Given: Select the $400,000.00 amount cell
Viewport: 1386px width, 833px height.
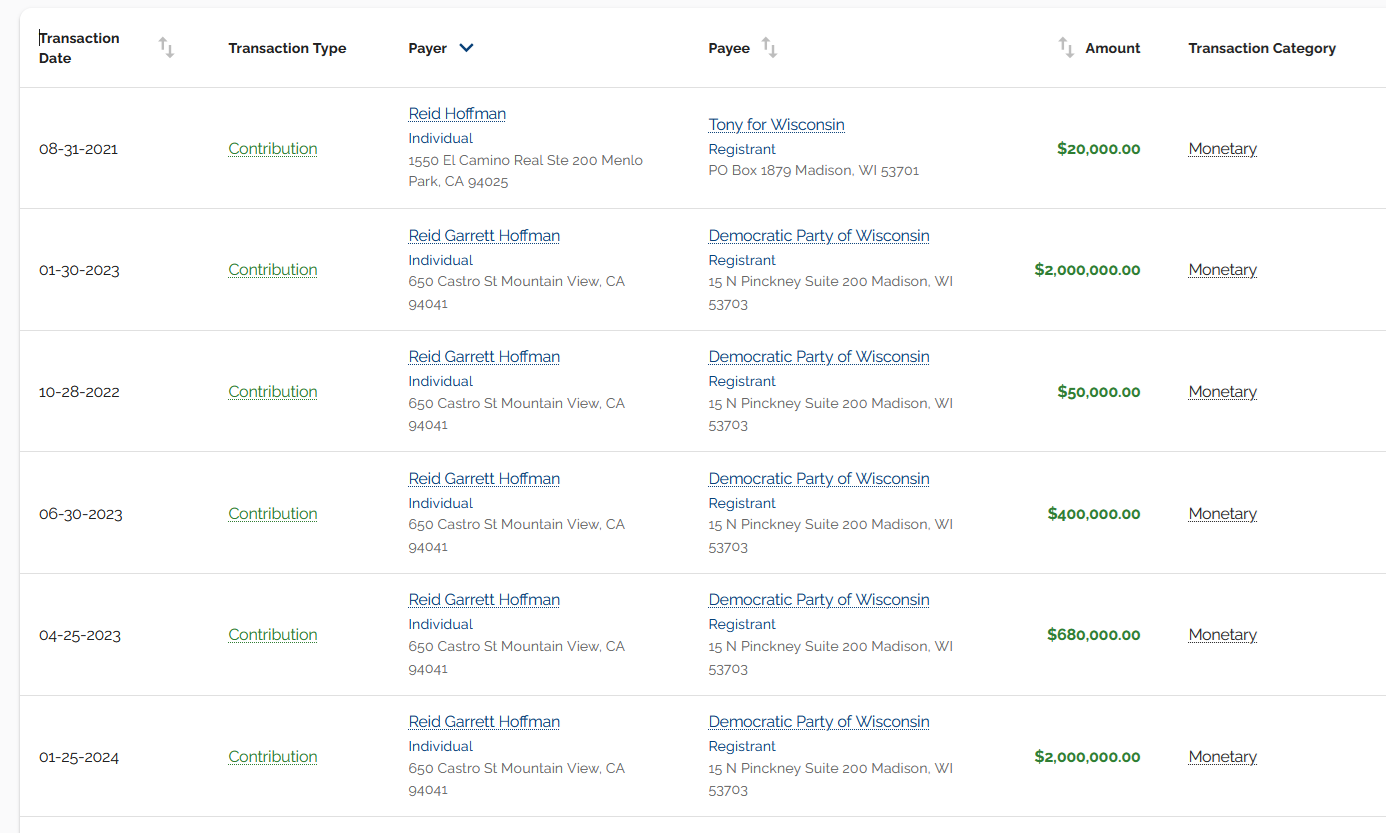Looking at the screenshot, I should (1093, 514).
